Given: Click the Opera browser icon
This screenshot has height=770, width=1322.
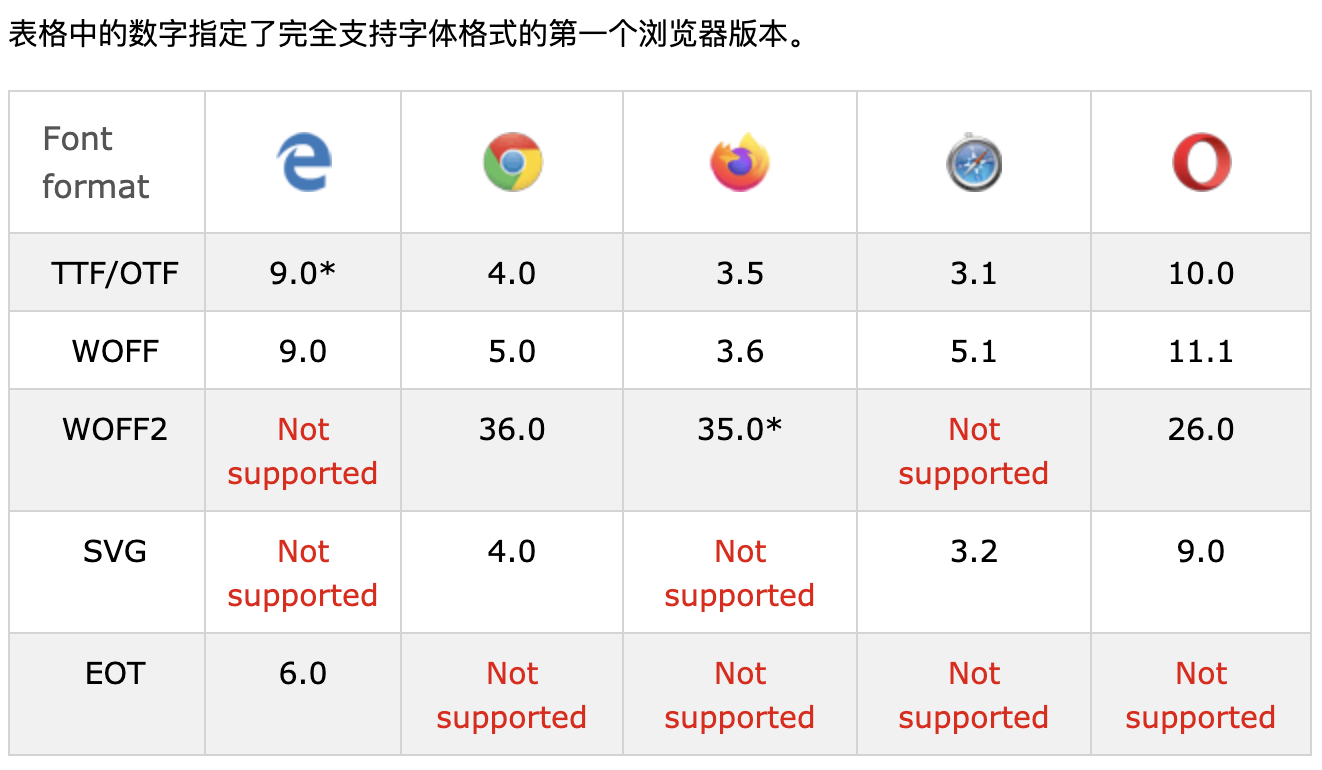Looking at the screenshot, I should [1201, 163].
